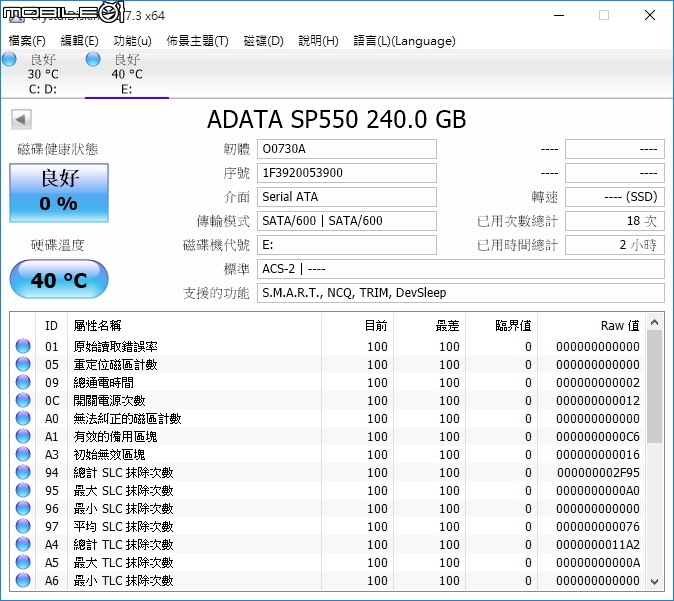
Task: Open the 檔案(F) menu
Action: 27,41
